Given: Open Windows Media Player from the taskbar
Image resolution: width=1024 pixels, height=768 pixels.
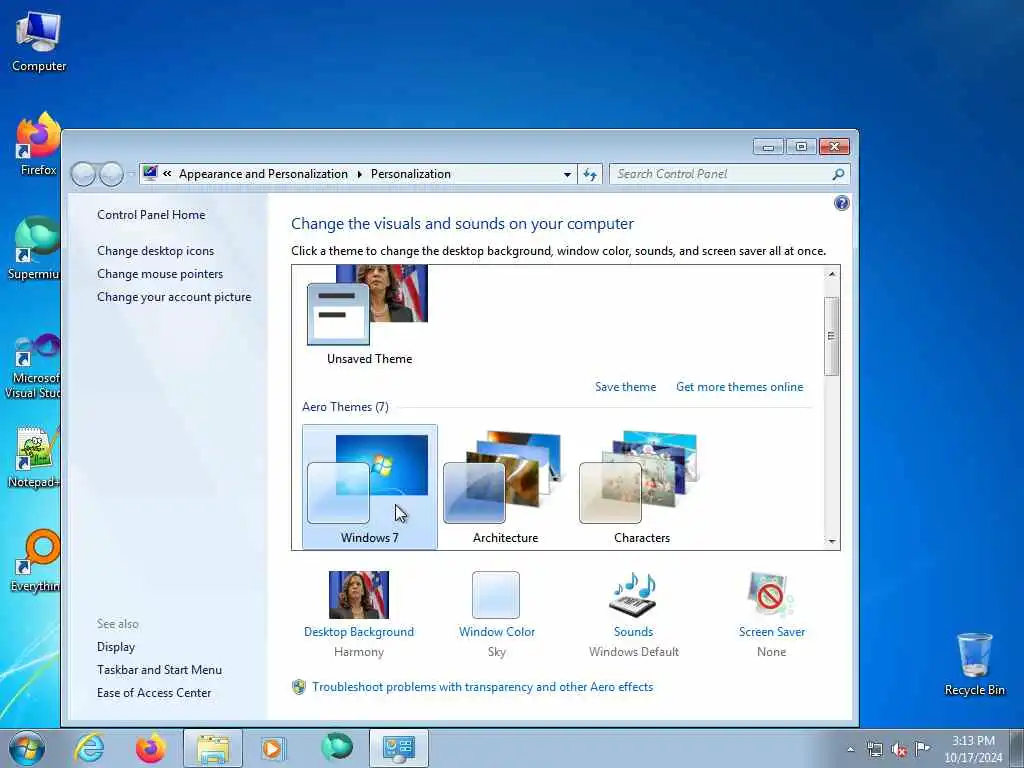Looking at the screenshot, I should (274, 748).
